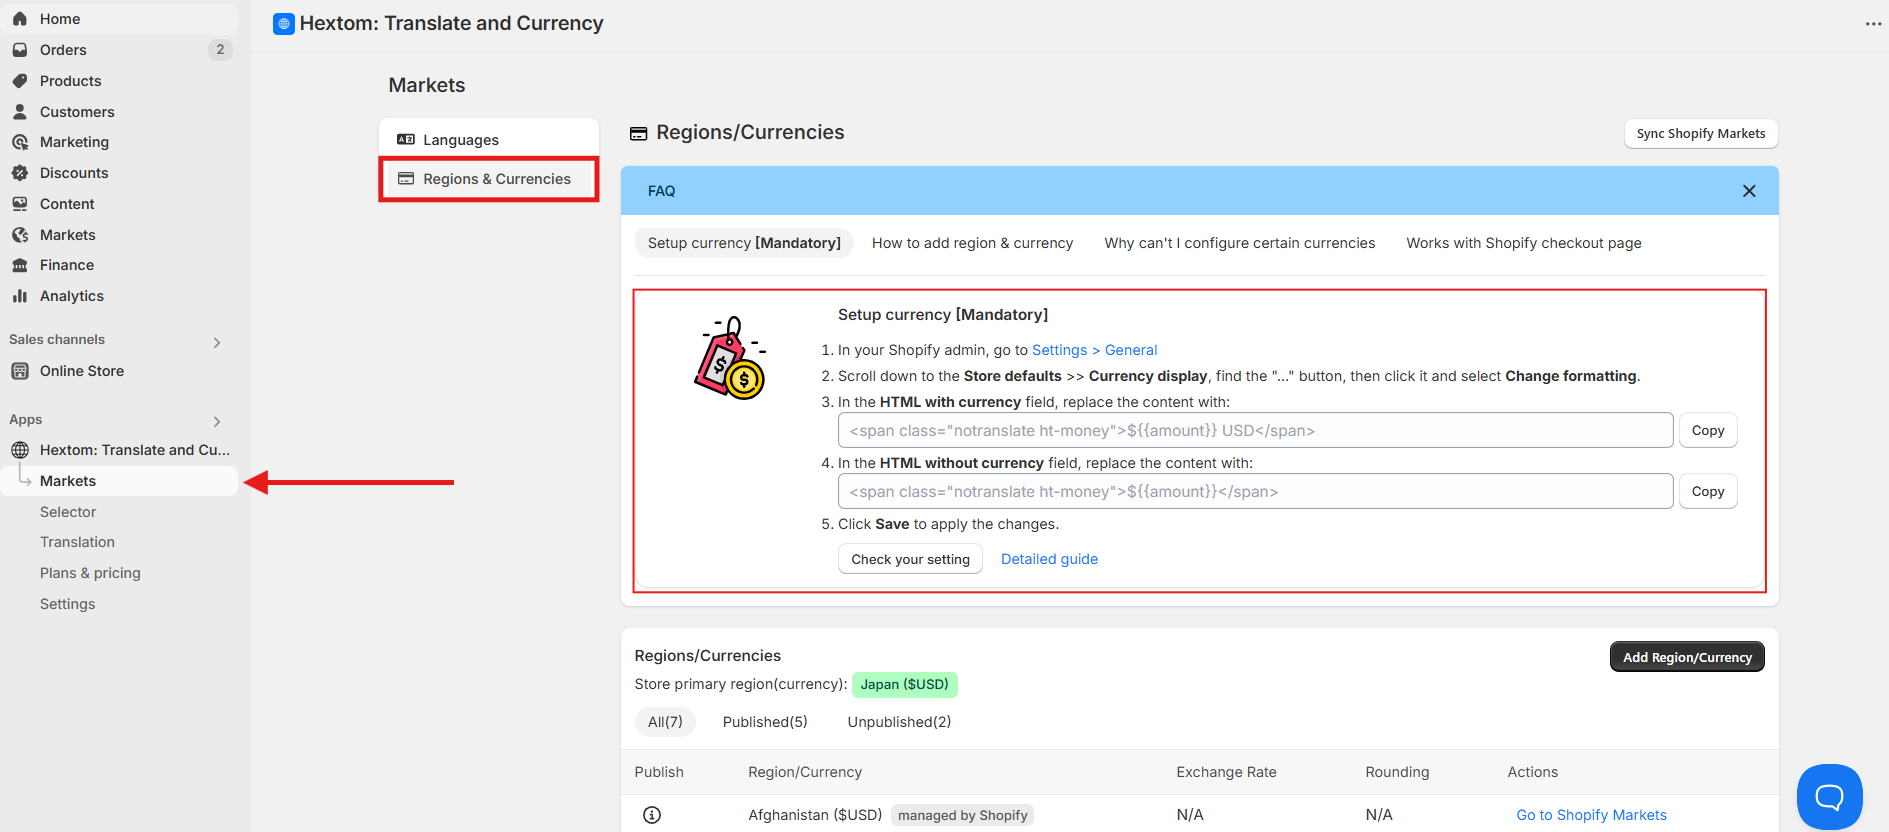The height and width of the screenshot is (832, 1889).
Task: Open Translation under Hextom app
Action: pyautogui.click(x=77, y=542)
